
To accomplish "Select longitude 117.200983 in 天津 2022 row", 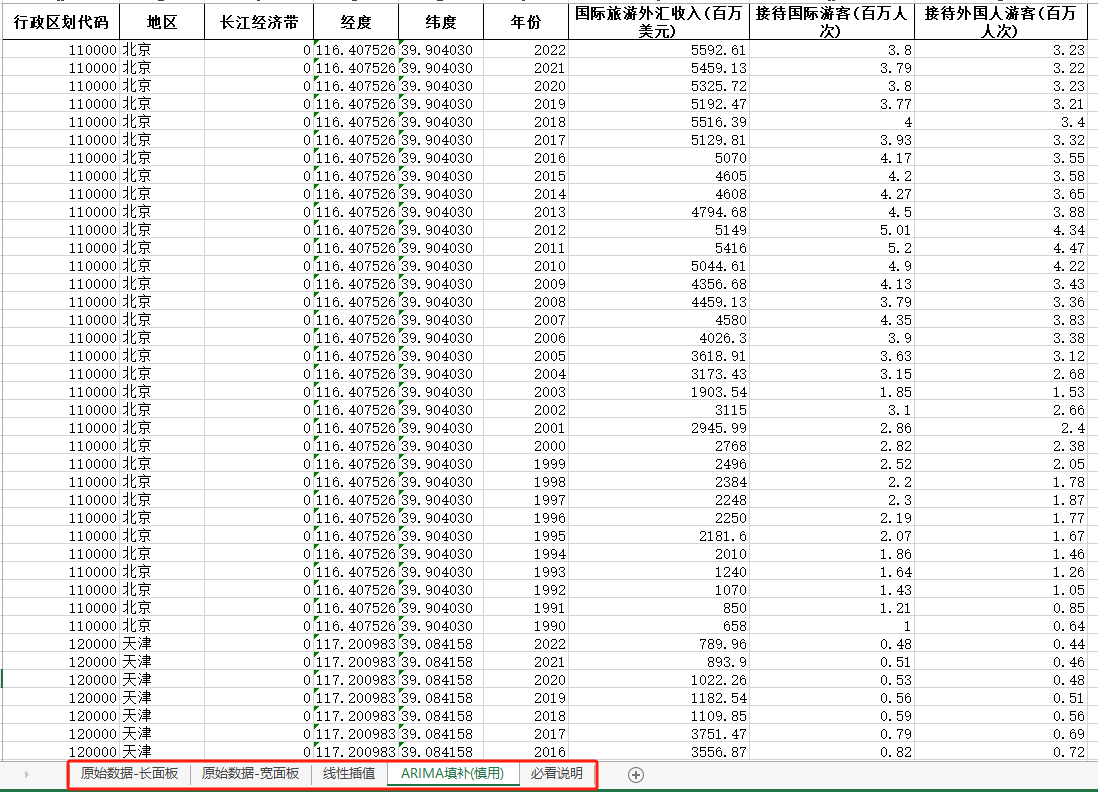I will pos(356,644).
